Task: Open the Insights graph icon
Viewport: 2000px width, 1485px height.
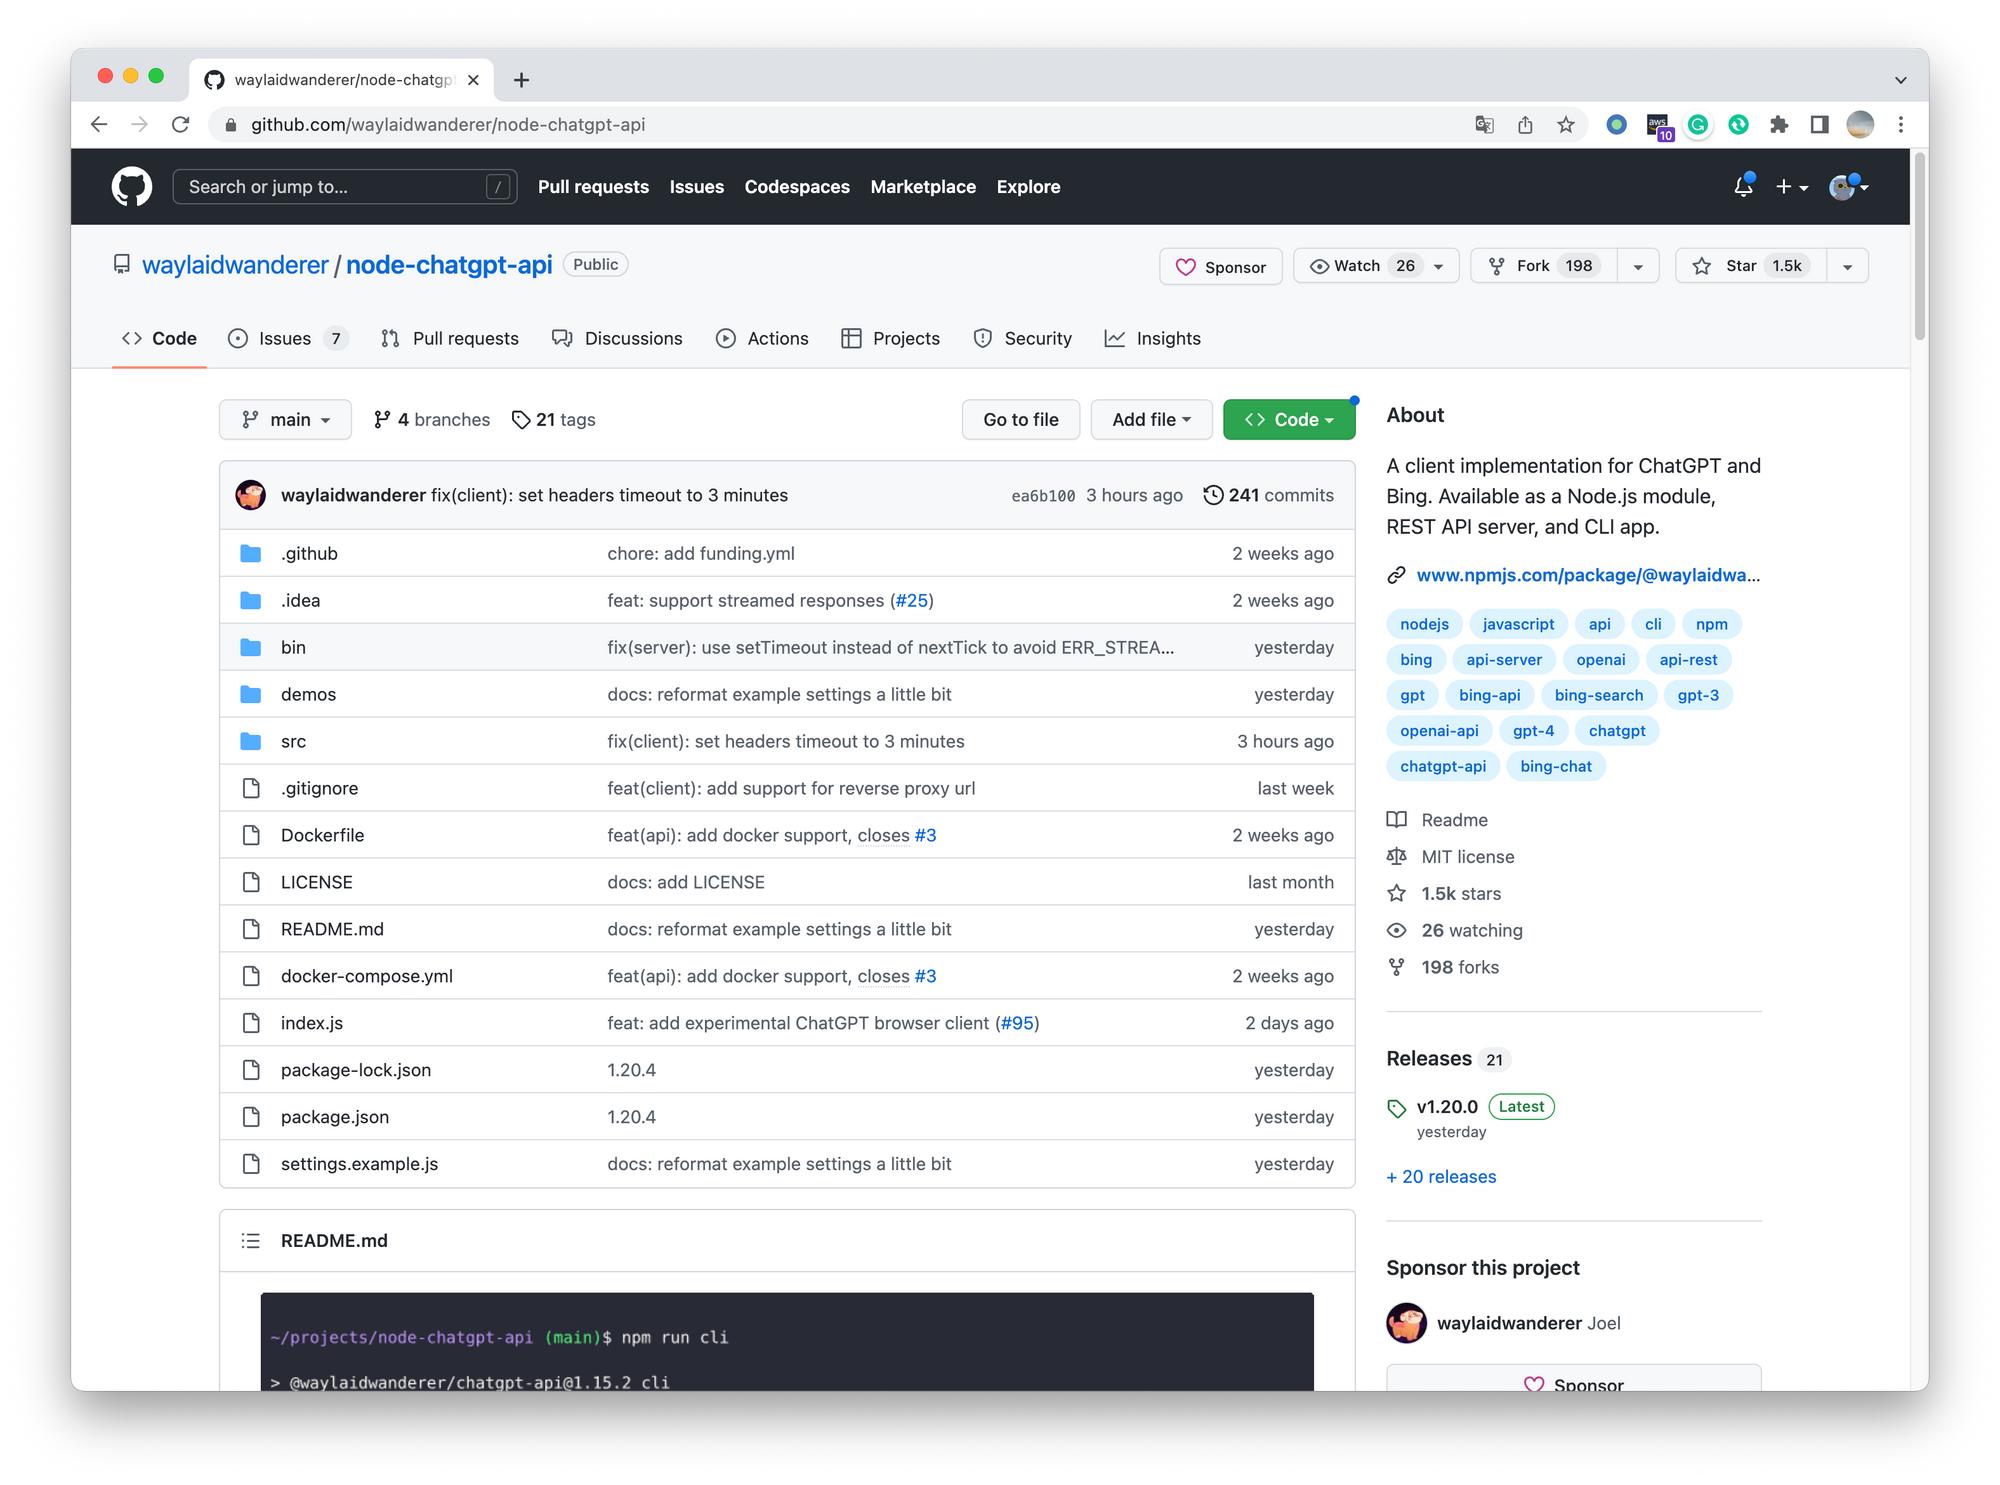Action: point(1114,338)
